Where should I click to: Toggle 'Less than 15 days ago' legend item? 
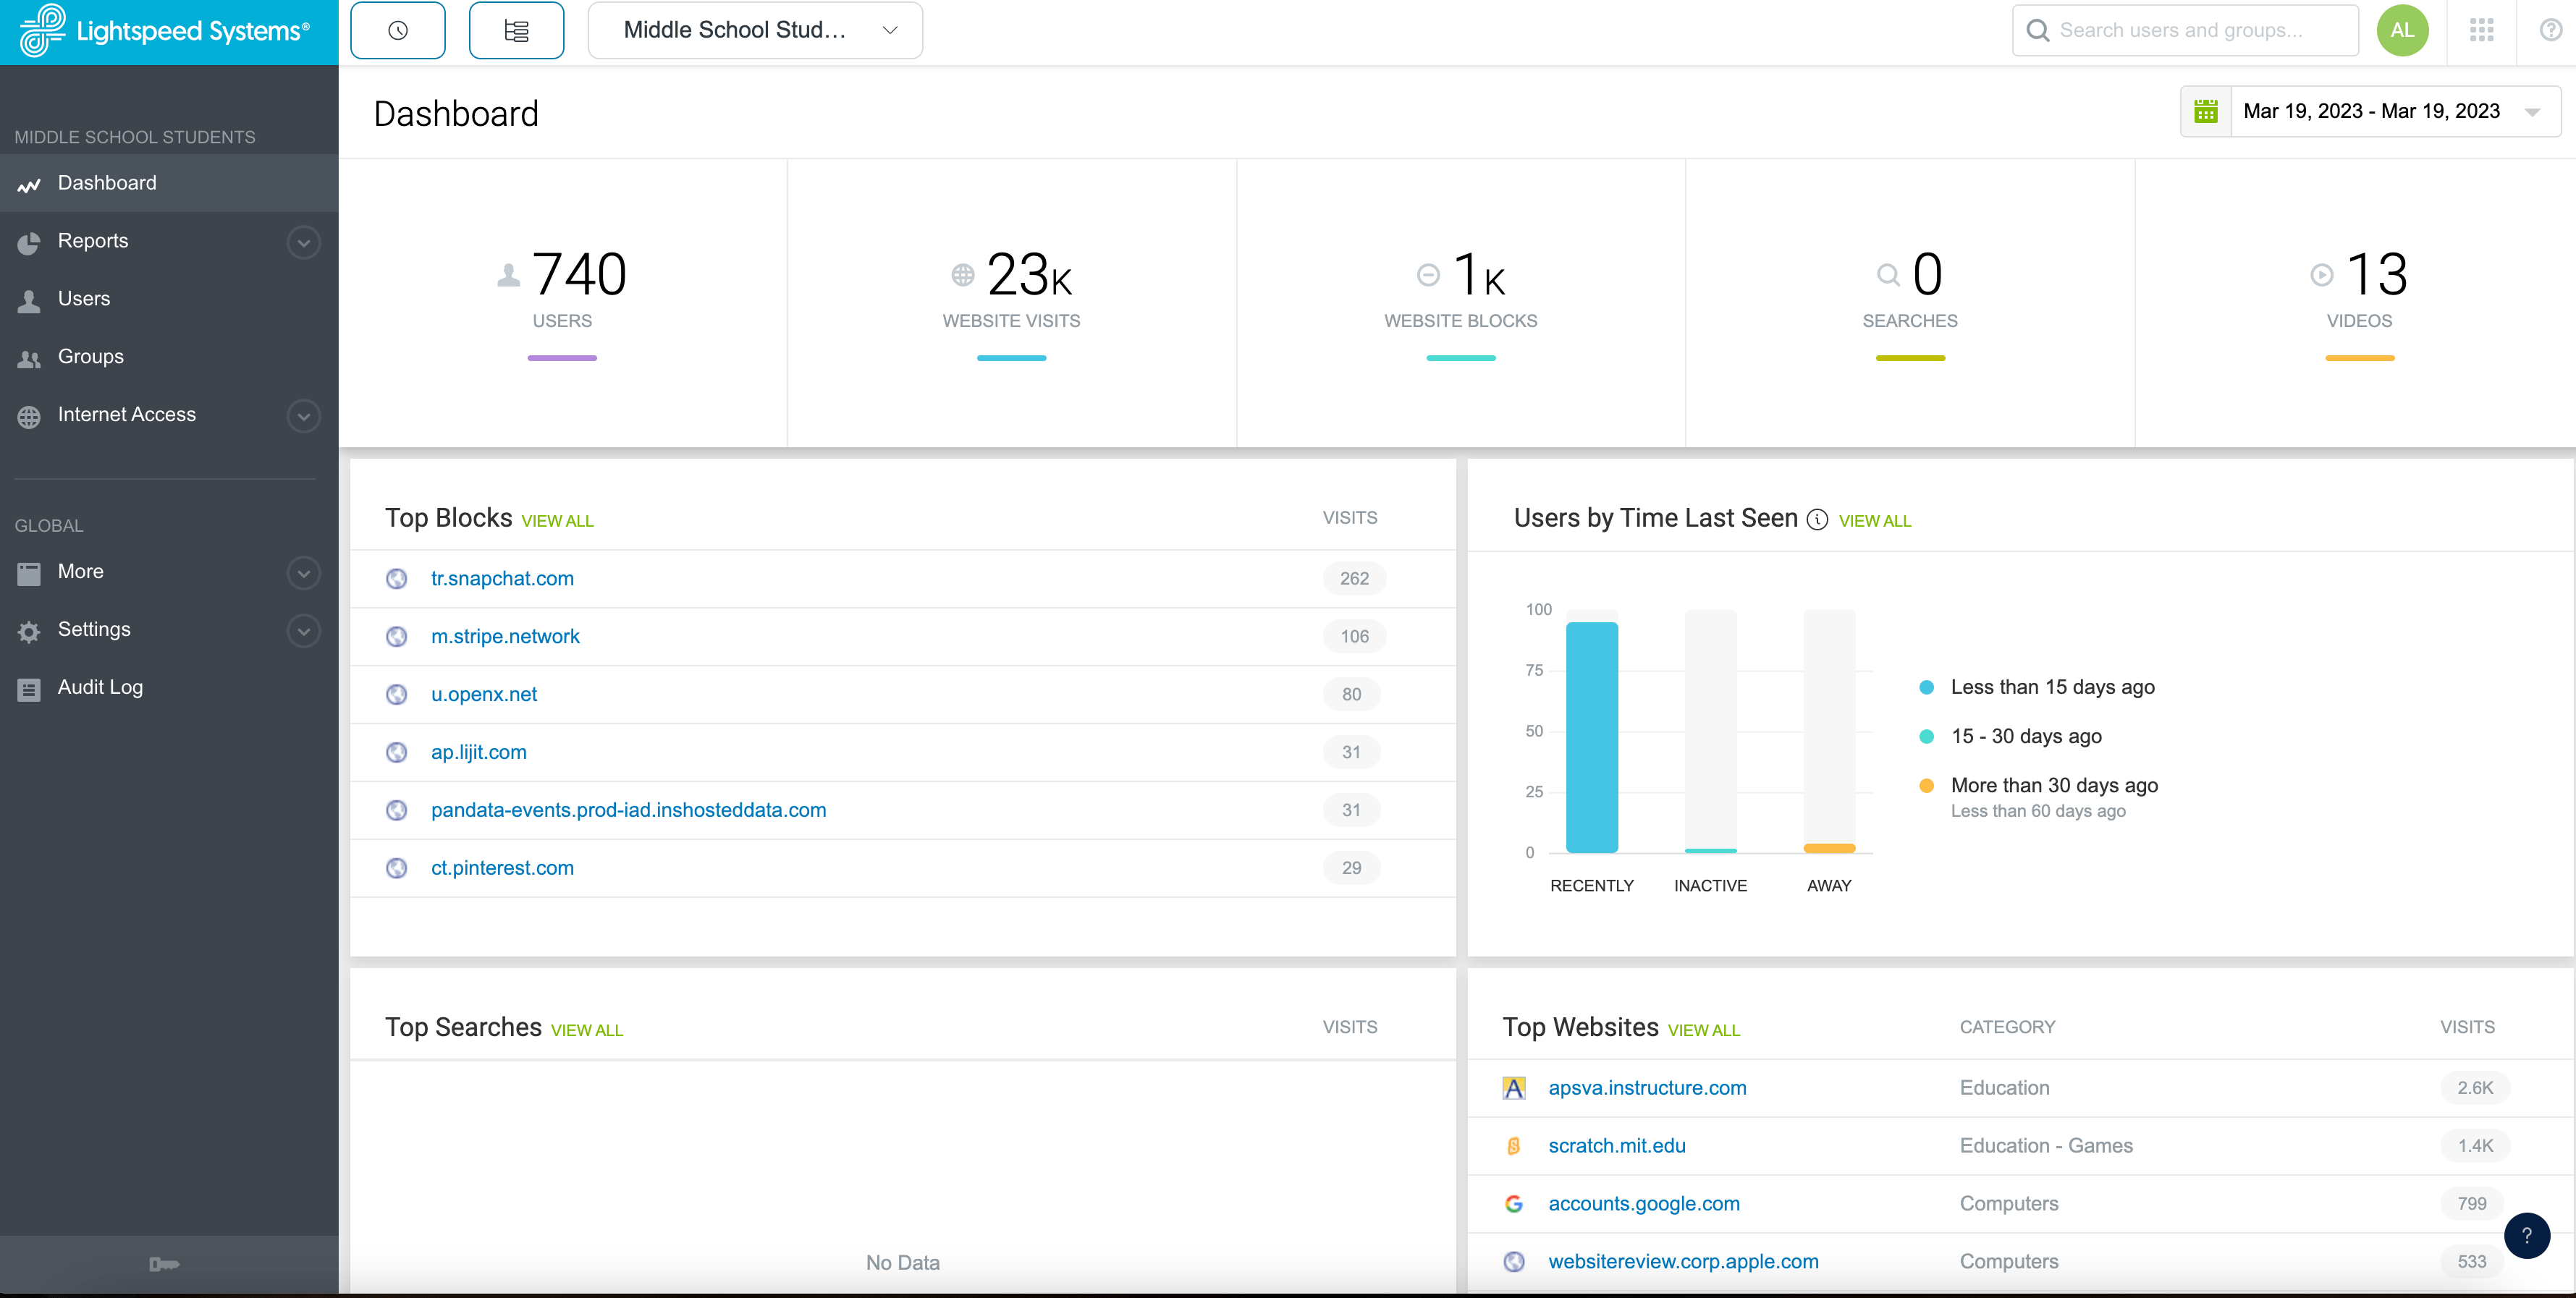tap(2052, 687)
